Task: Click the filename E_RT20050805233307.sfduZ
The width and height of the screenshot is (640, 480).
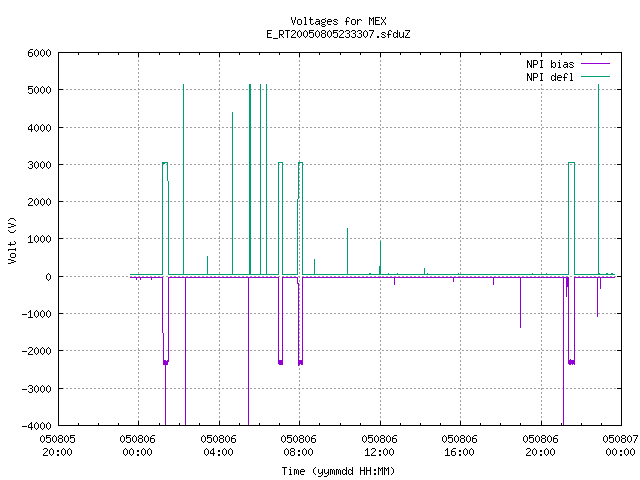Action: pyautogui.click(x=338, y=34)
